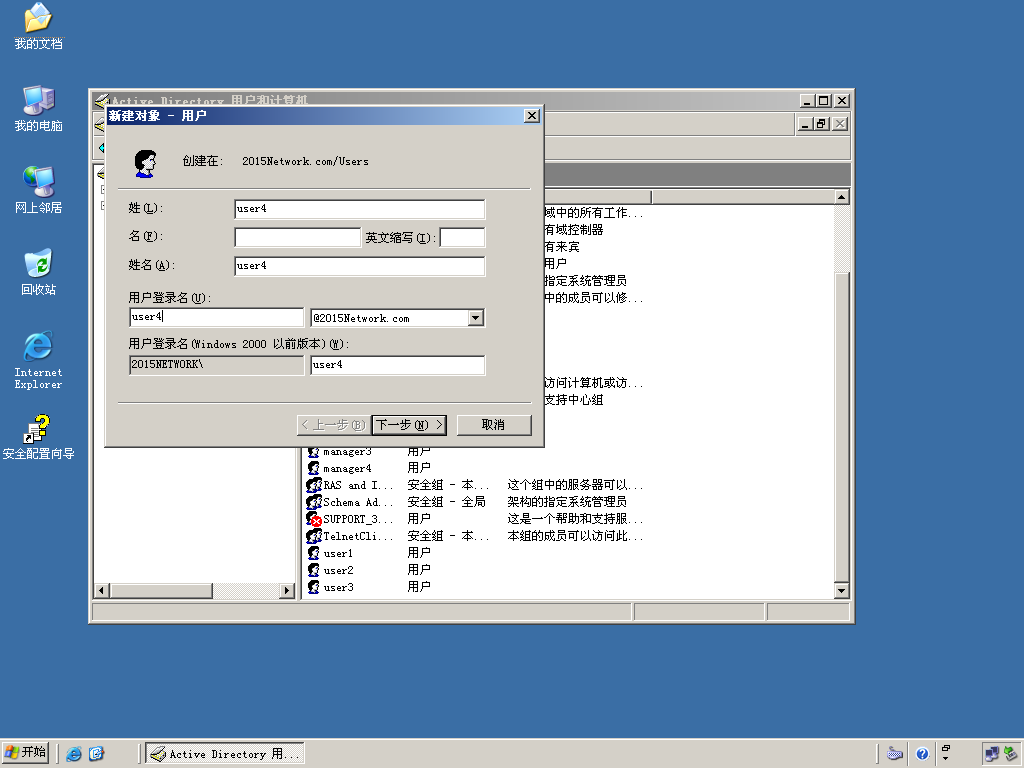Click the user1 name text
Viewport: 1024px width, 768px height.
pyautogui.click(x=338, y=554)
